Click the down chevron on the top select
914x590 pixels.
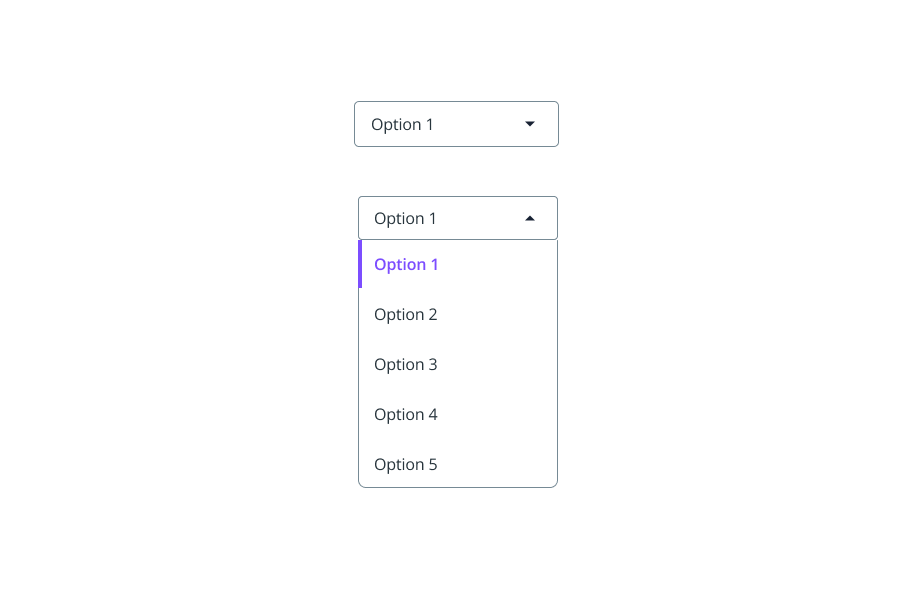(x=530, y=123)
